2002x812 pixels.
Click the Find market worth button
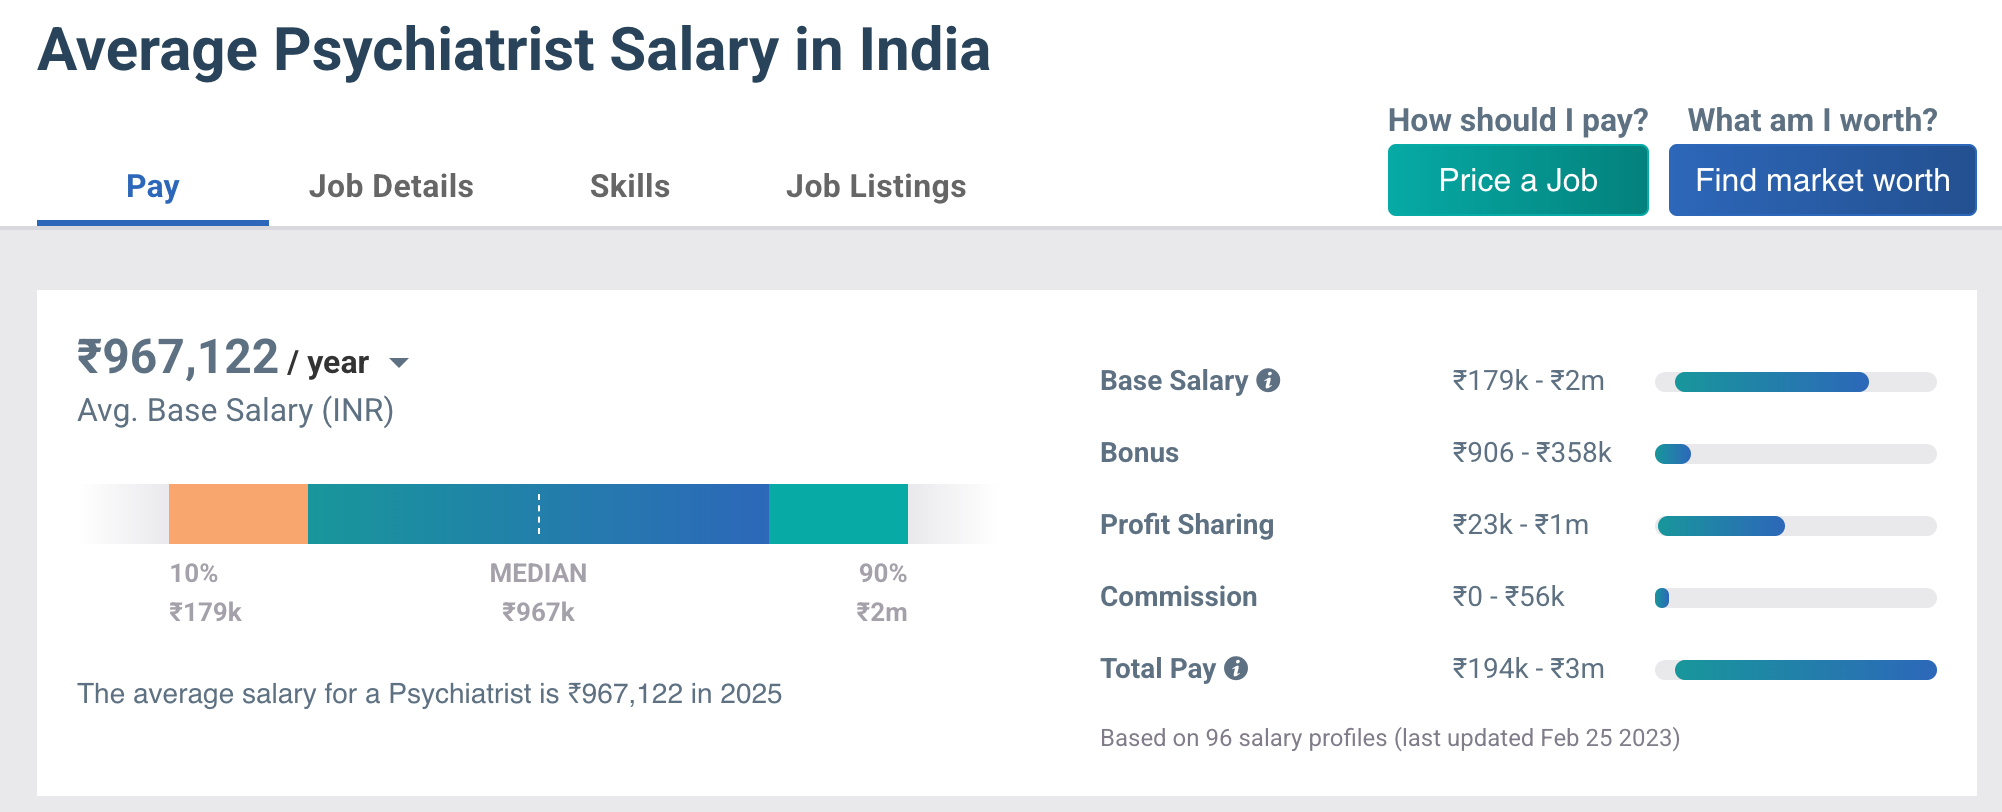[x=1821, y=180]
